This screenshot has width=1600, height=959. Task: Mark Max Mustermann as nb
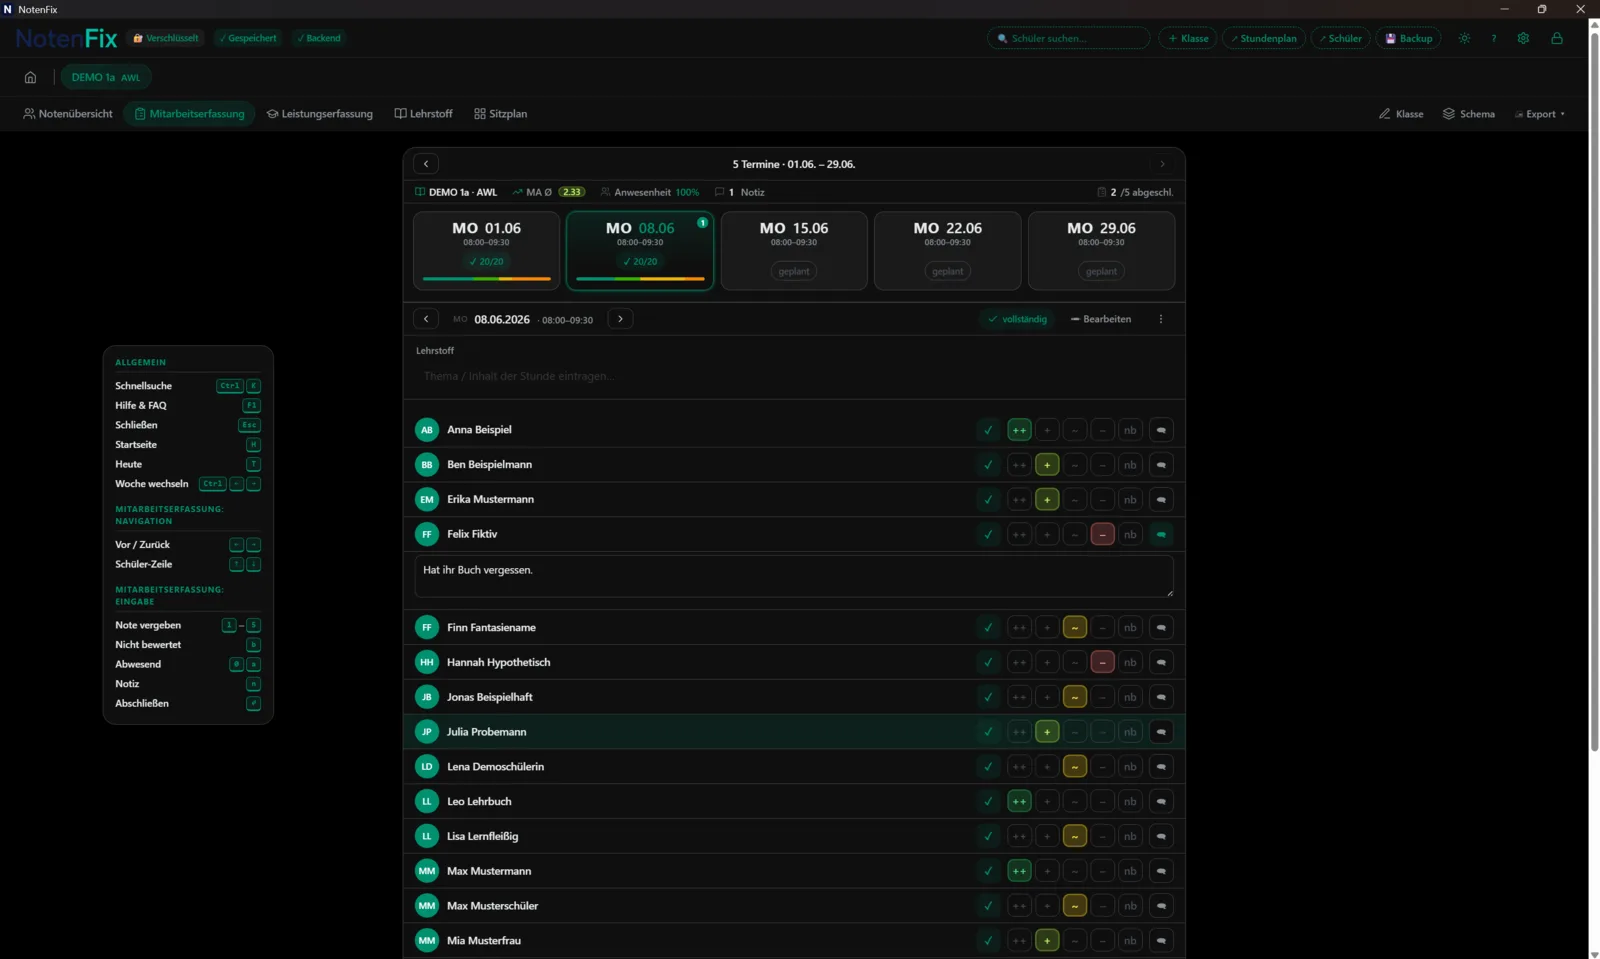[1130, 871]
